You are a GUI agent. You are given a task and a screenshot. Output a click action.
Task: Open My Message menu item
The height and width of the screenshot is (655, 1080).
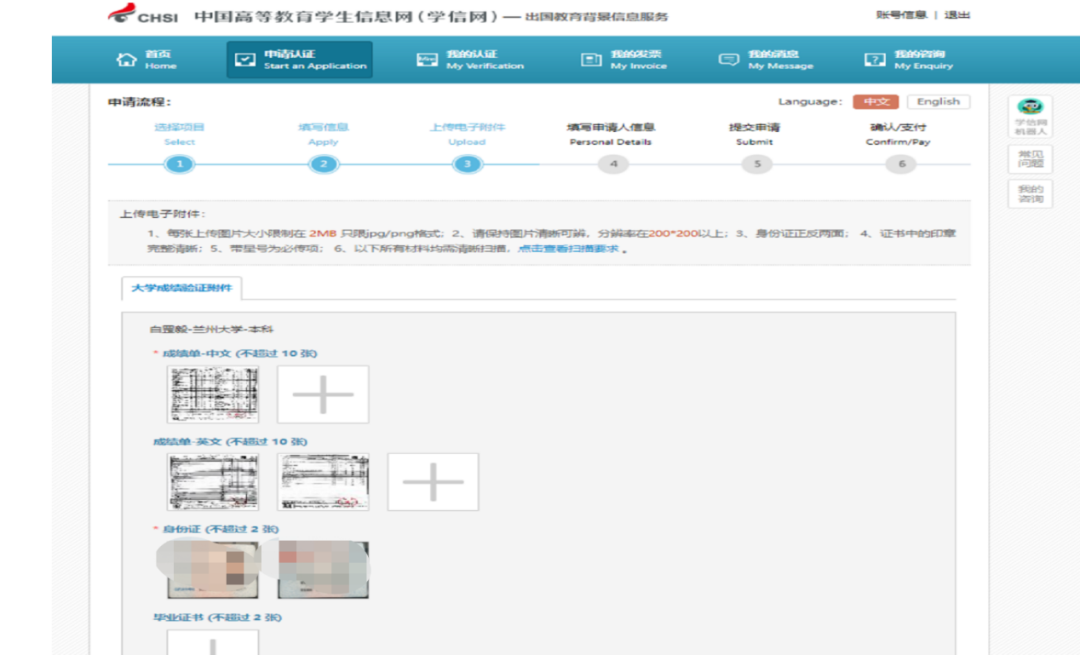766,60
